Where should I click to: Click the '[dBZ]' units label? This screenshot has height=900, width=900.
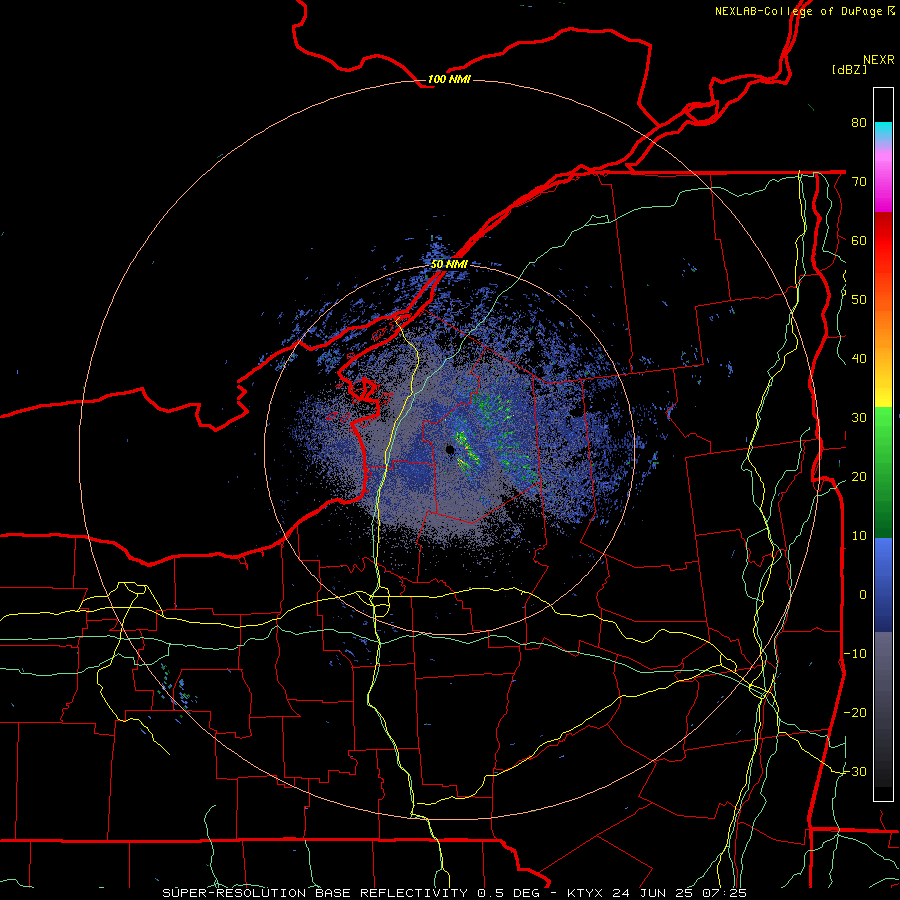(849, 69)
